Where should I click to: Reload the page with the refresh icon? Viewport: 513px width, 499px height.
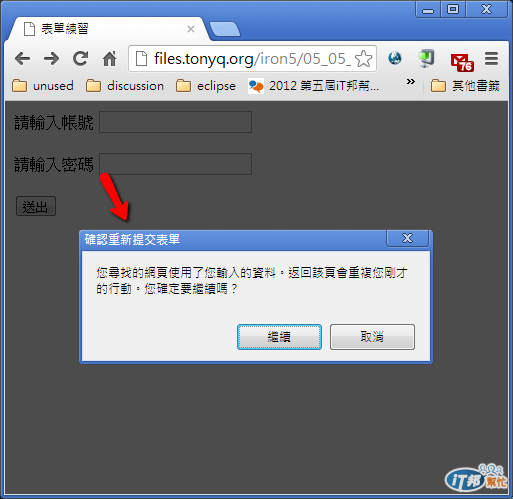(x=80, y=59)
